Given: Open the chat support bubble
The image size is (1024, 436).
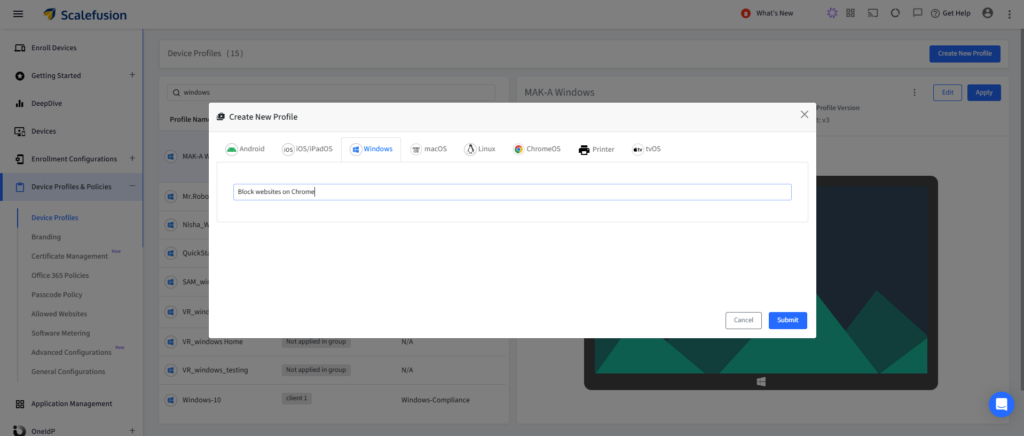Looking at the screenshot, I should point(1001,405).
